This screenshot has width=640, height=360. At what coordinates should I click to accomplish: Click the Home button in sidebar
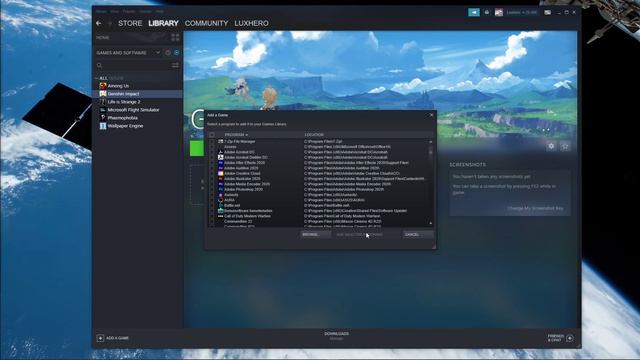coord(102,38)
